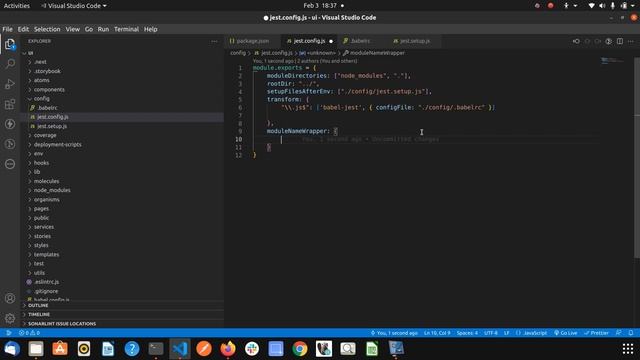Expand the .next folder
The width and height of the screenshot is (640, 360).
(x=40, y=62)
